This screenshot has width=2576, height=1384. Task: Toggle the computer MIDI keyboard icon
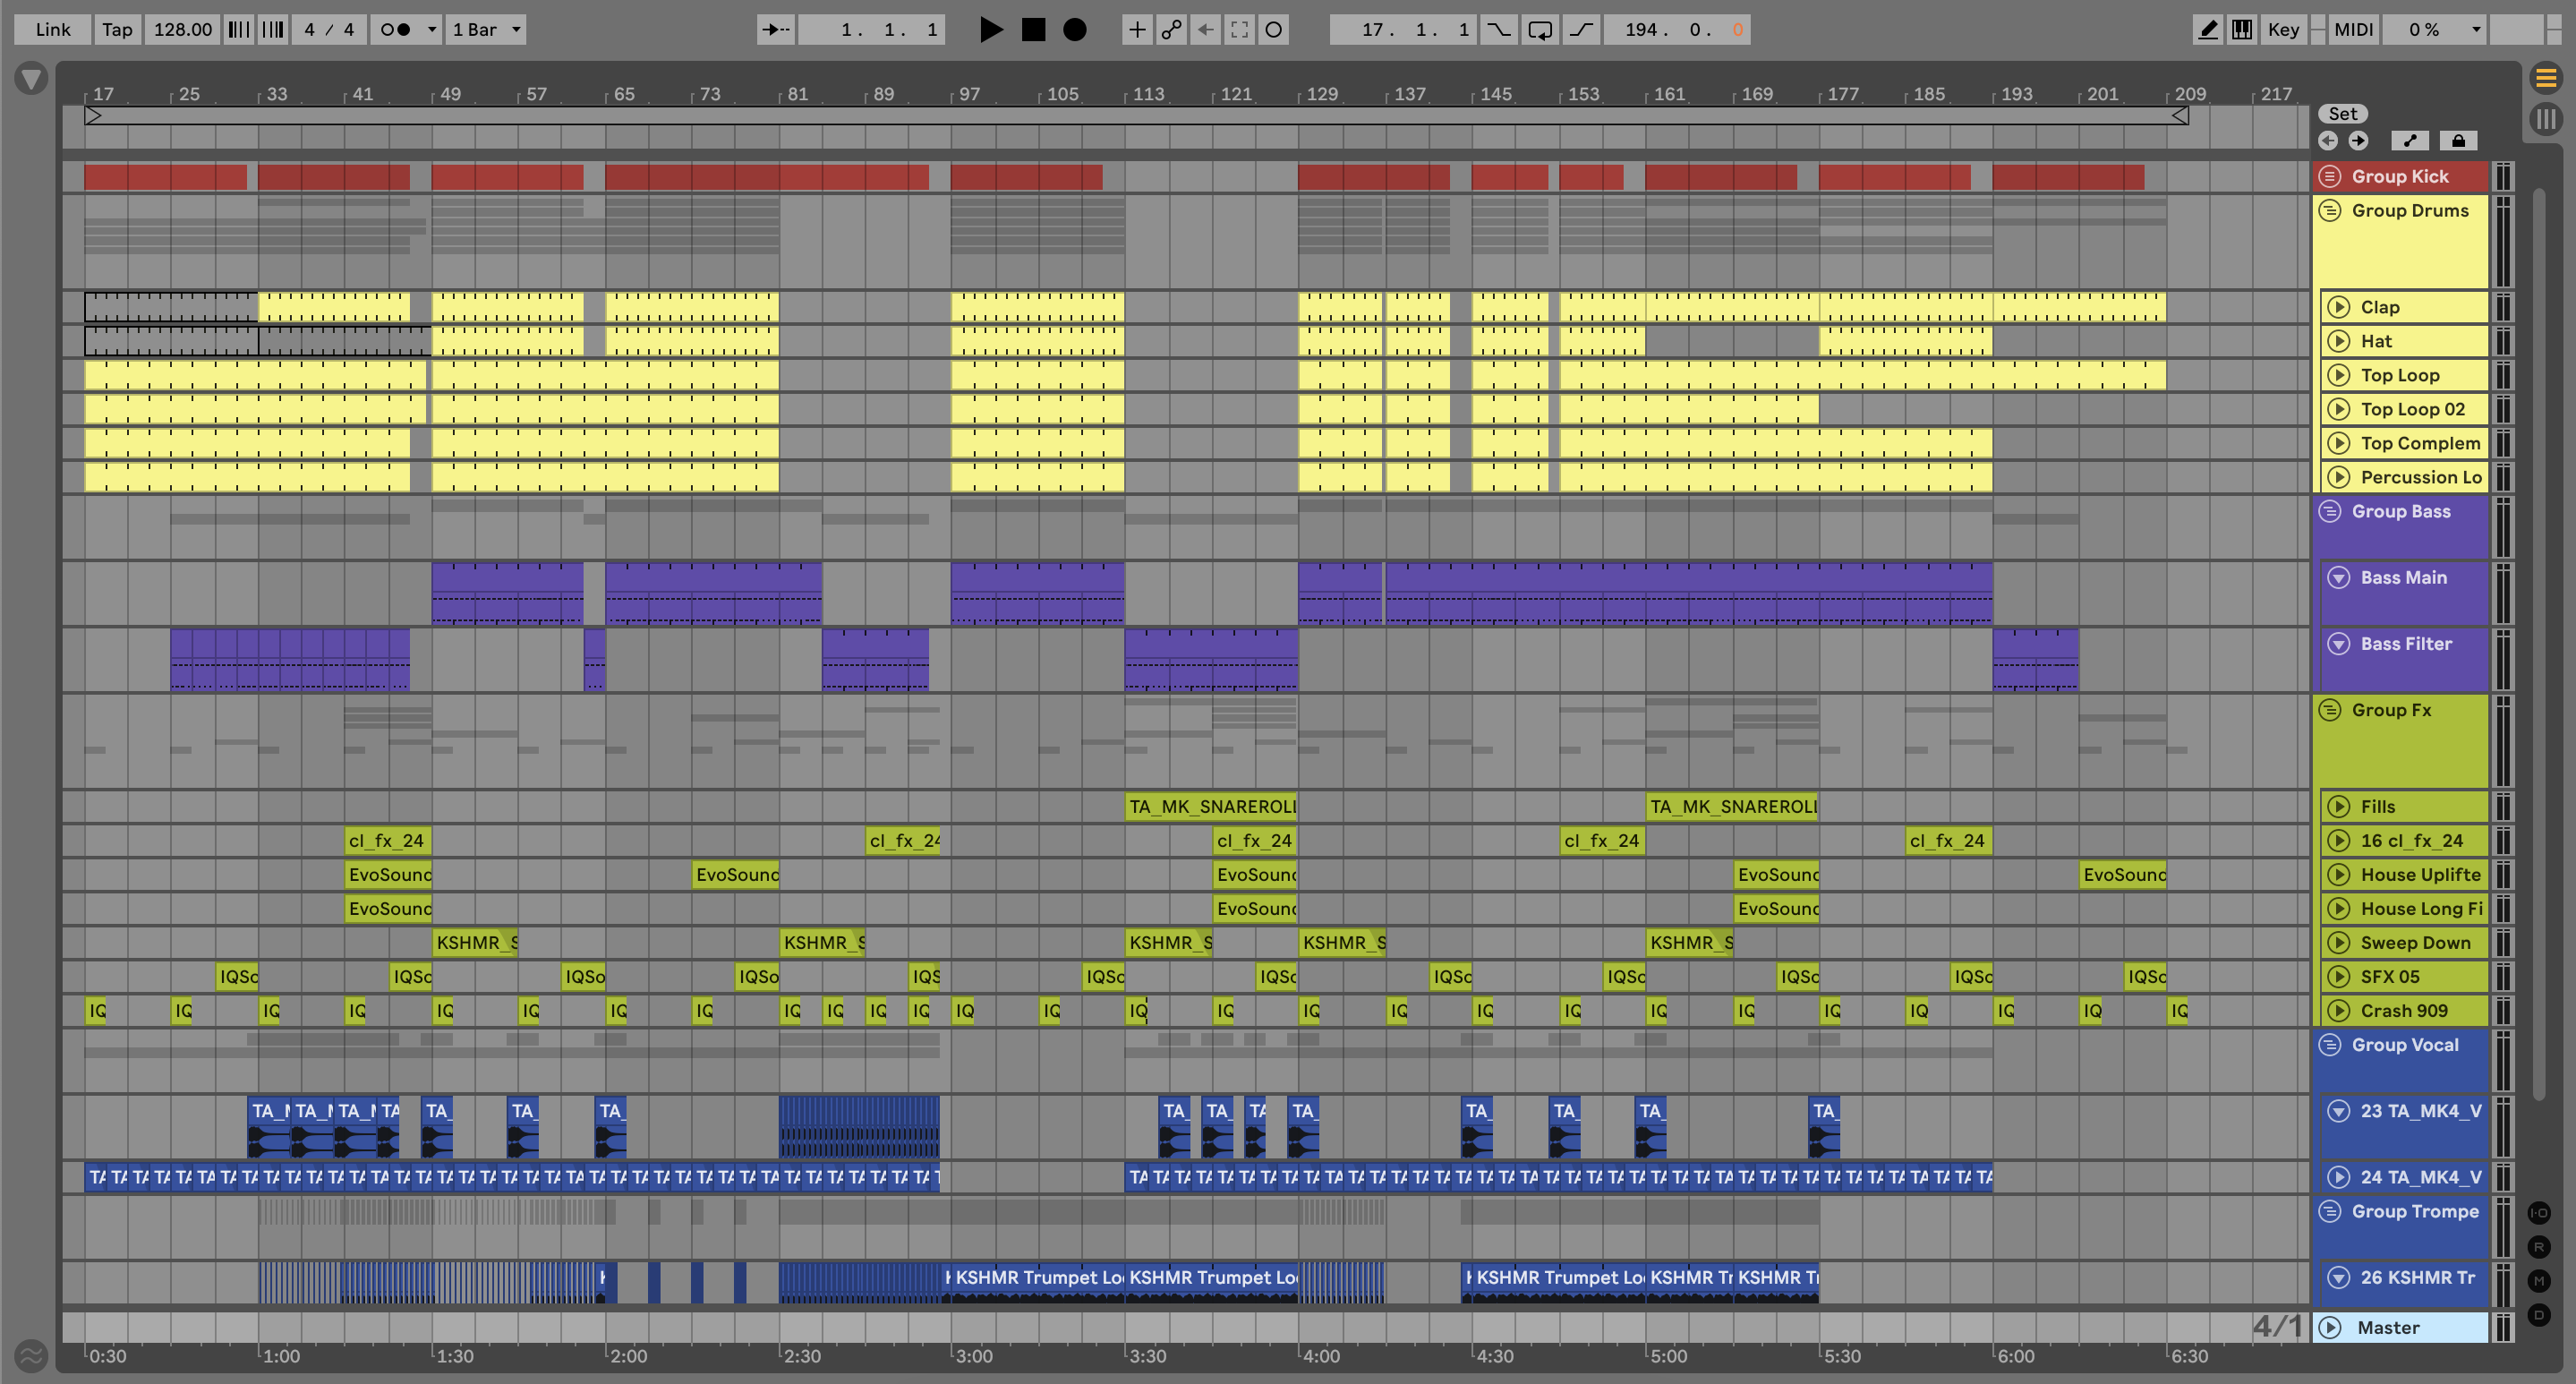(2243, 29)
